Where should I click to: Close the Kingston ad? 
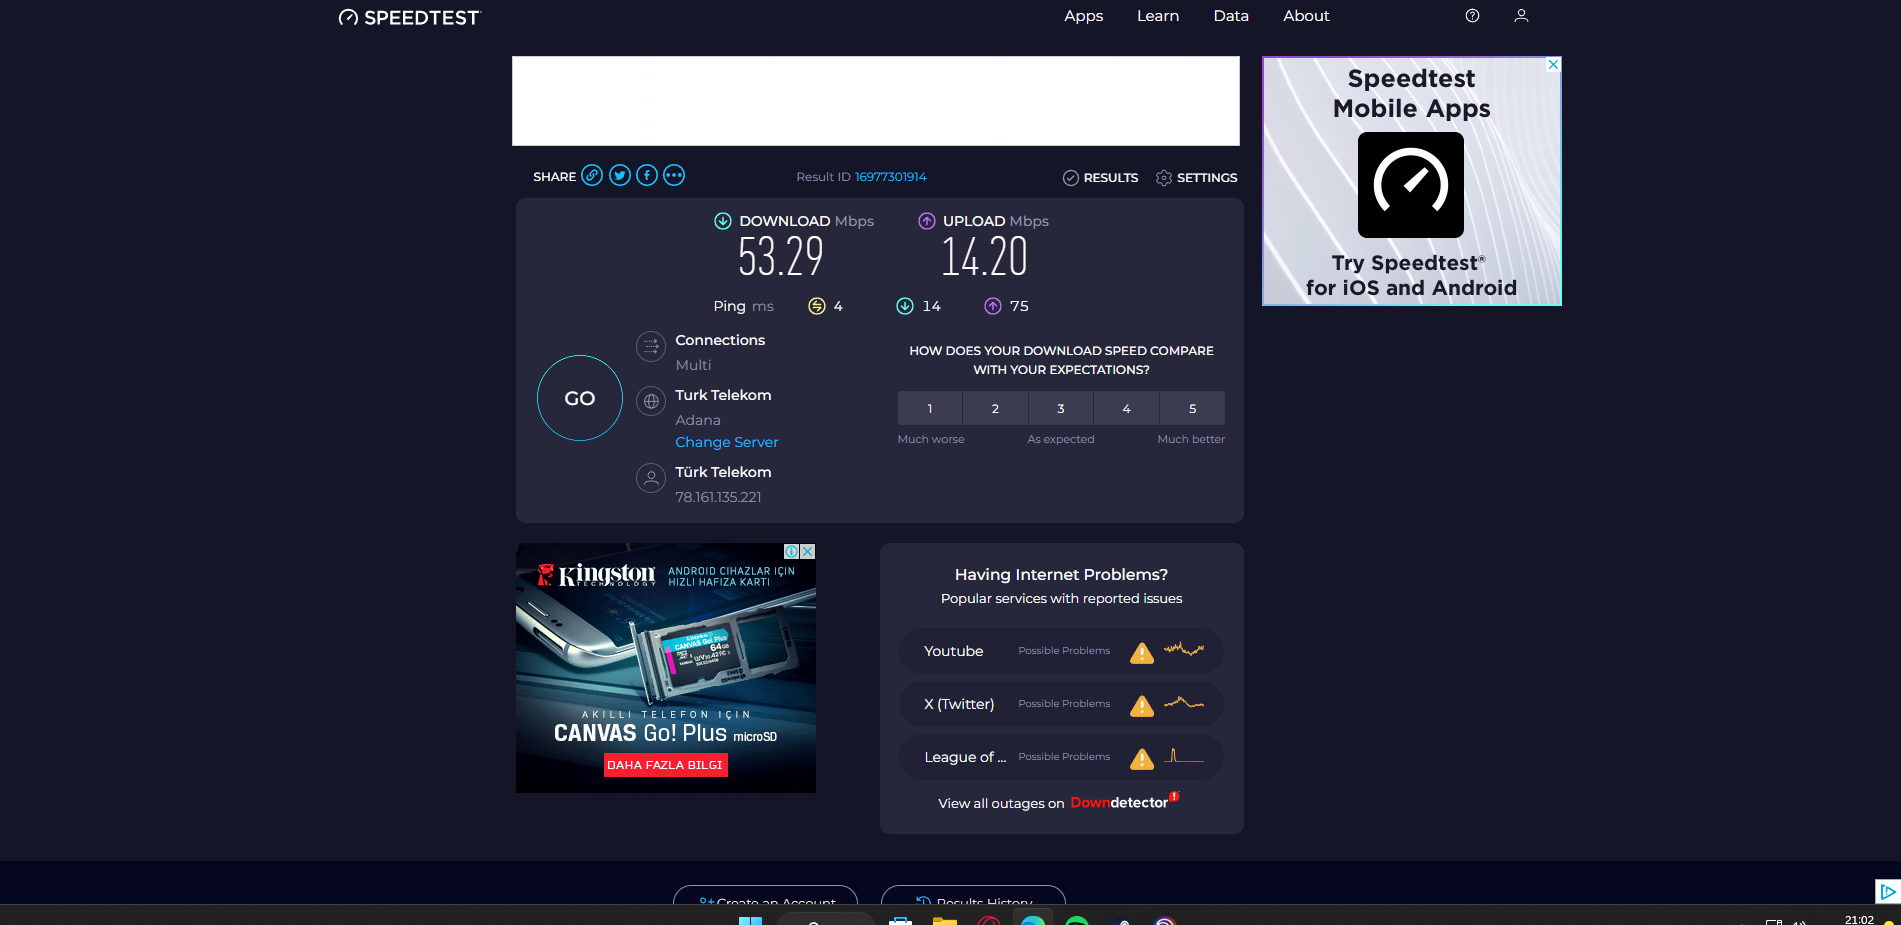807,551
